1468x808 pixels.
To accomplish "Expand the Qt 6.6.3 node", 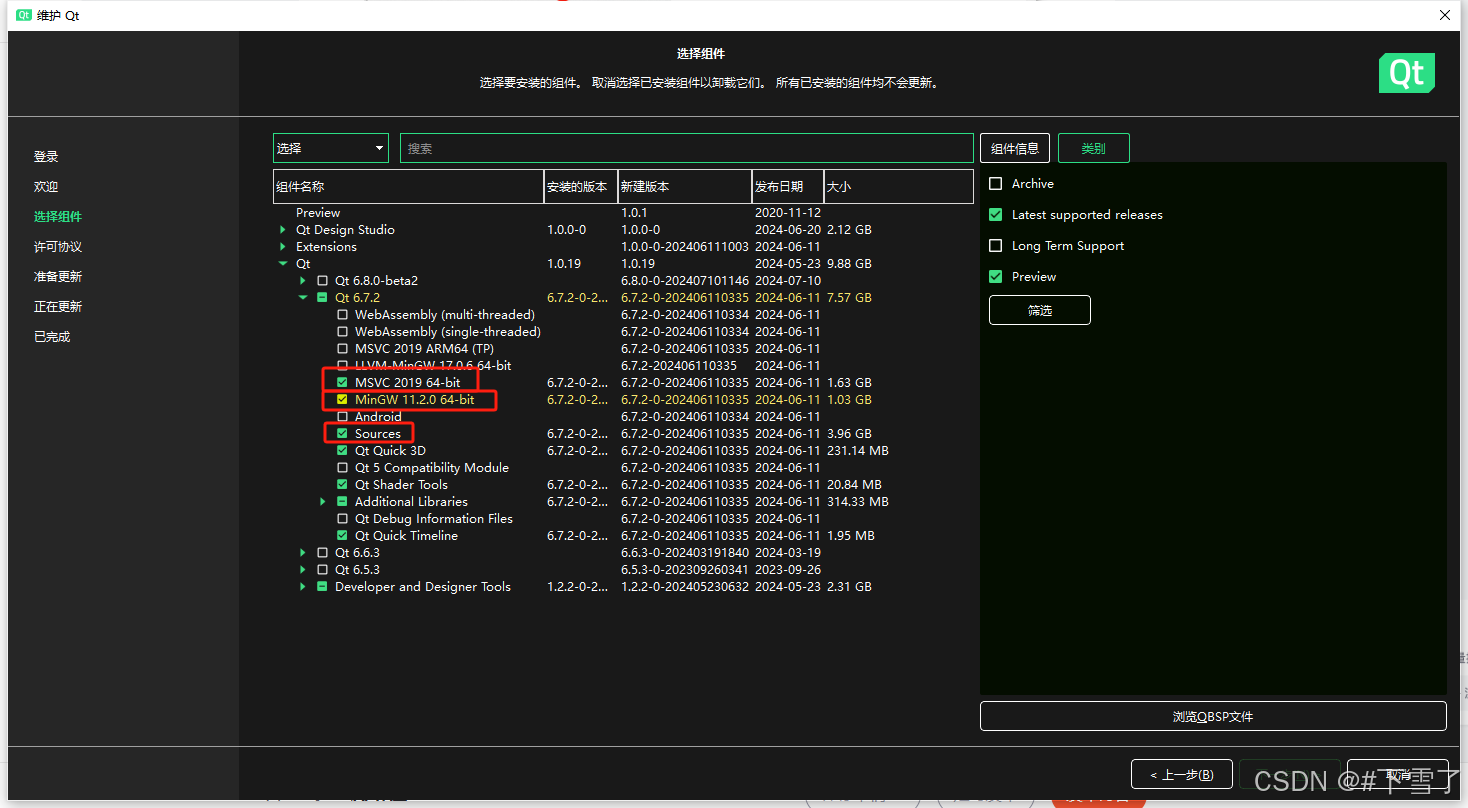I will (303, 553).
